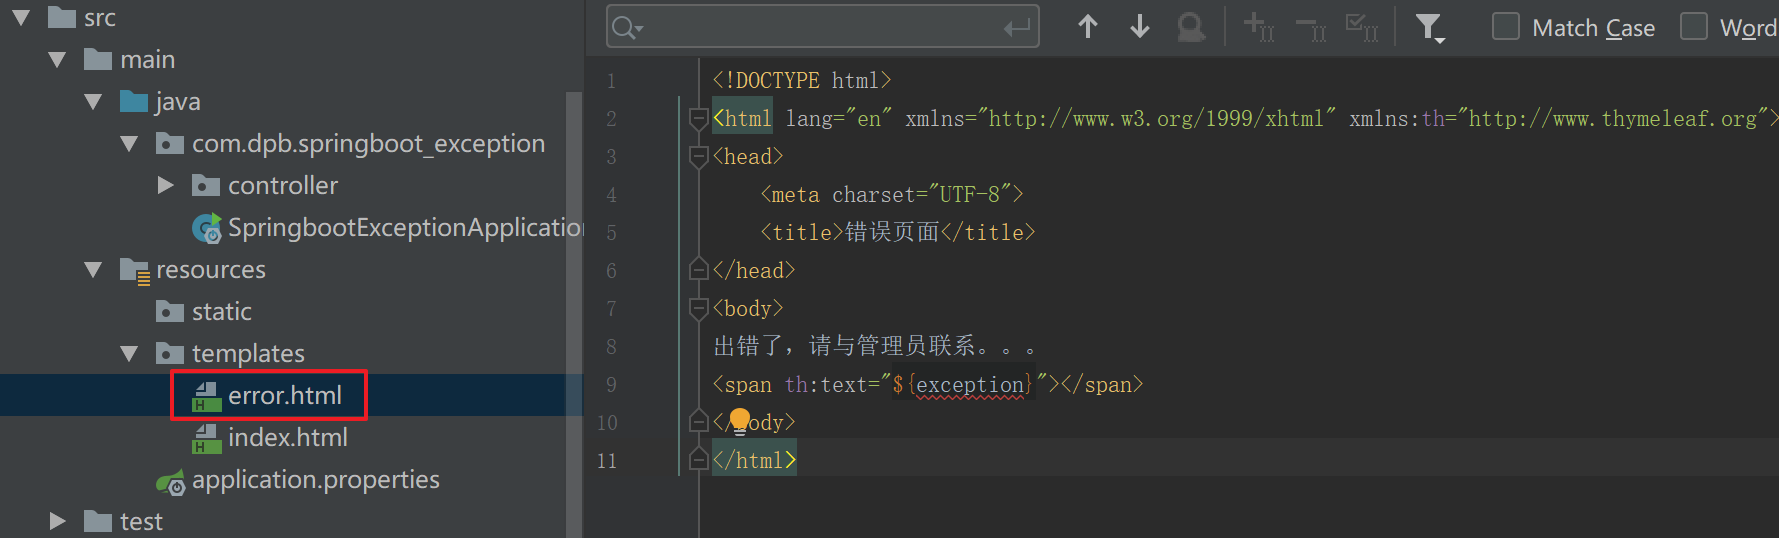Click add selection for next occurrence icon

[x=1259, y=27]
